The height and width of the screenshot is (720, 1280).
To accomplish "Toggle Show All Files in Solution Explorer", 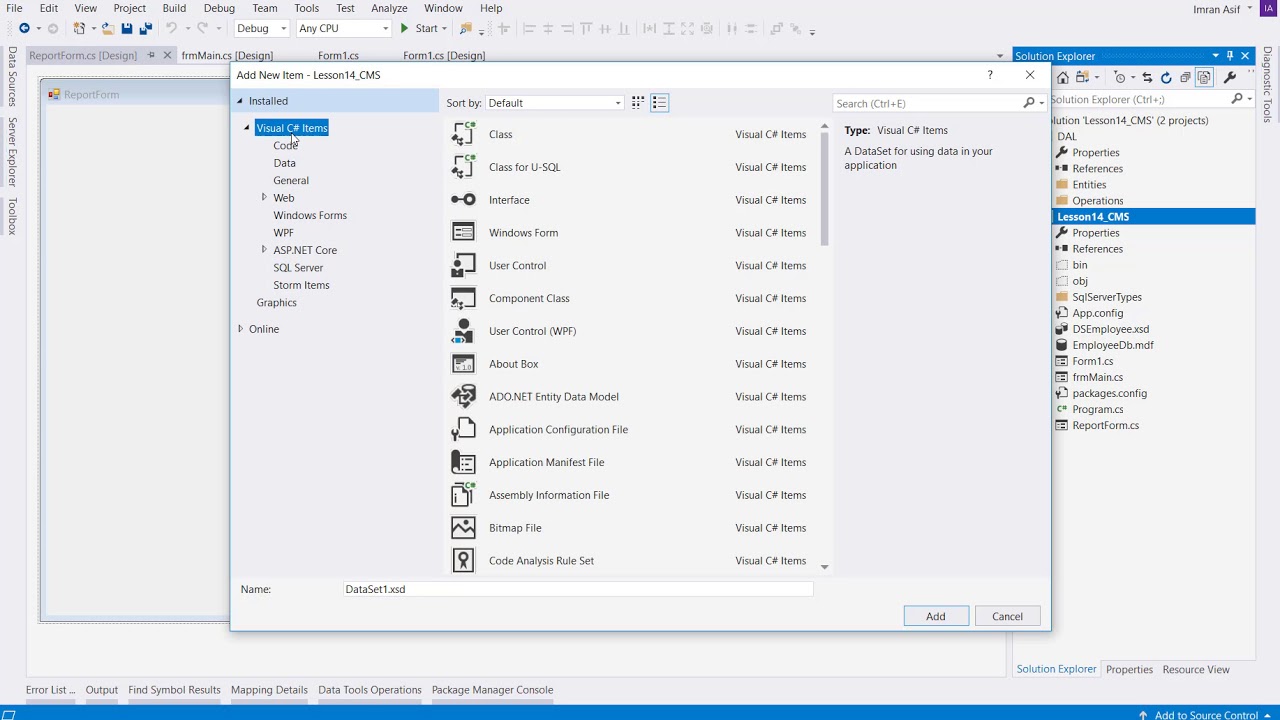I will pos(1204,77).
